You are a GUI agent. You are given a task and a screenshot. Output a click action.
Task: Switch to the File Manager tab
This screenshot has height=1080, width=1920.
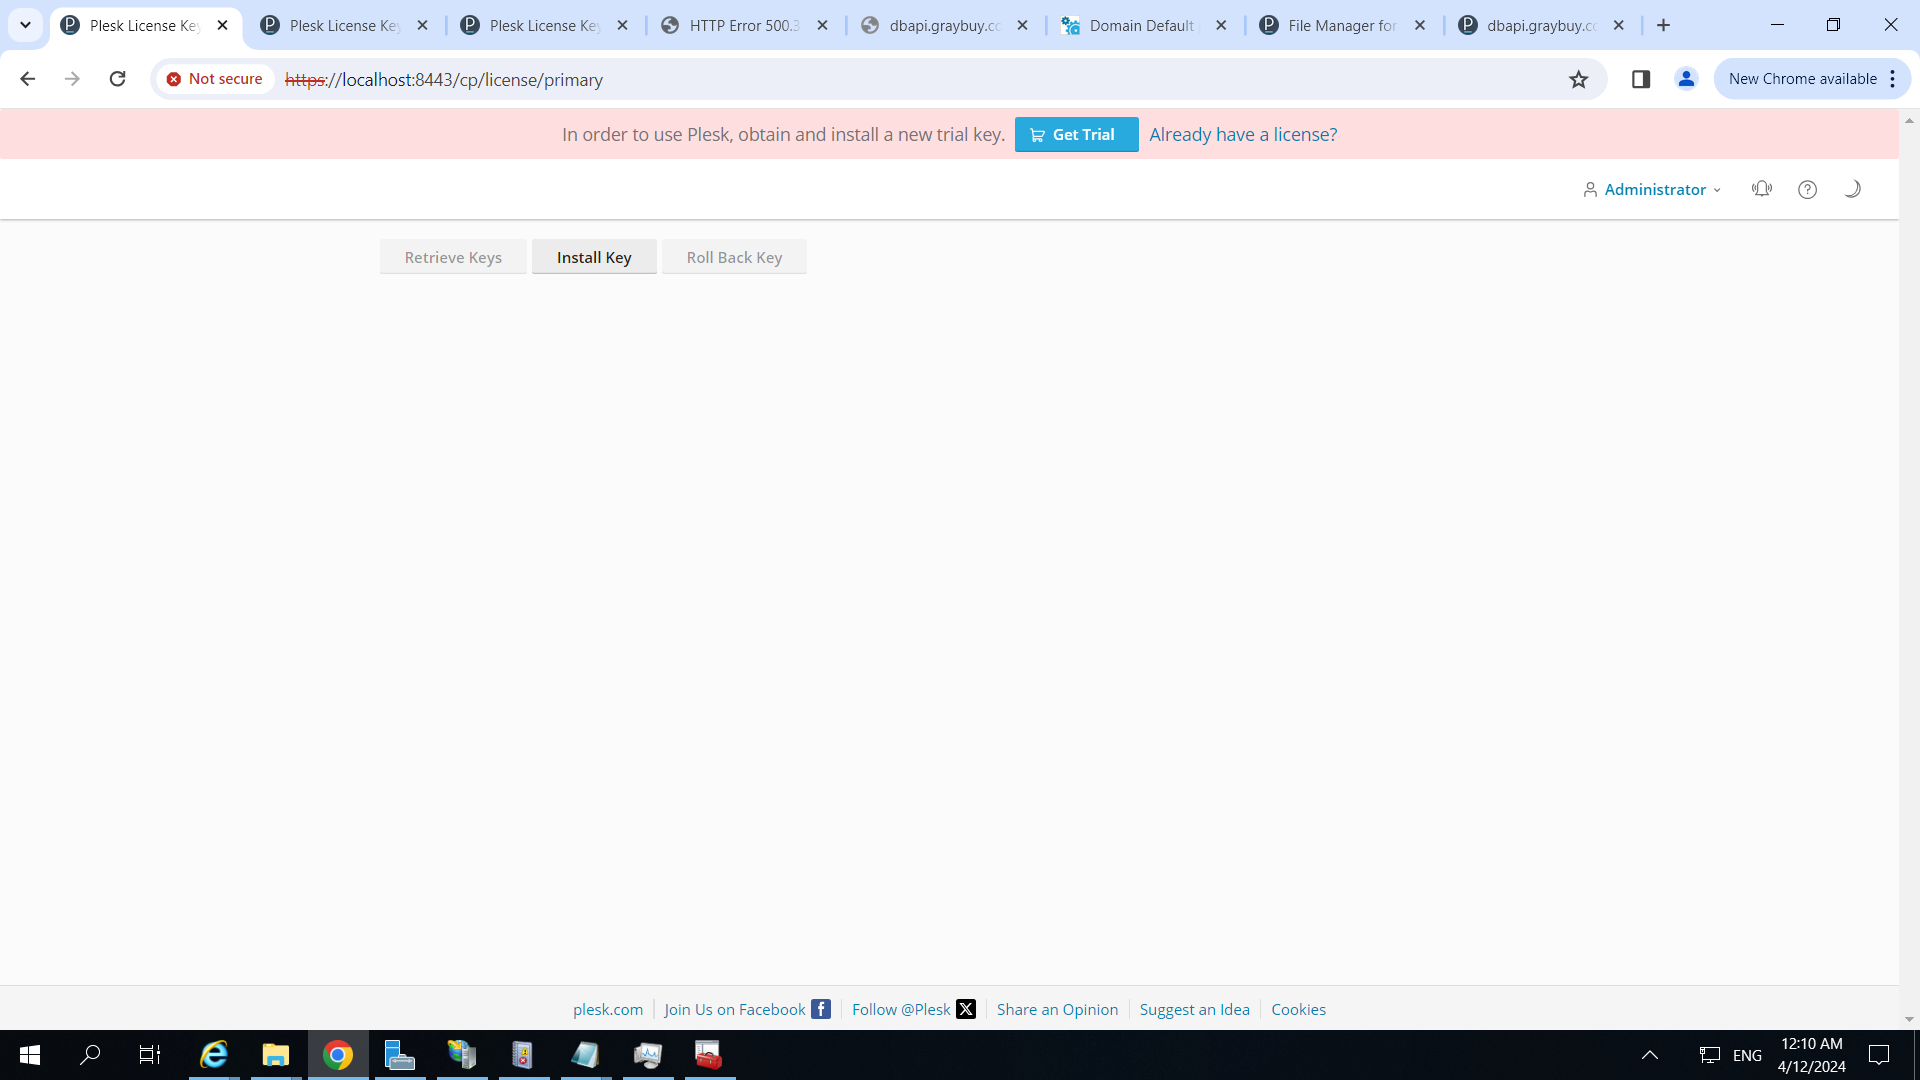[1343, 26]
